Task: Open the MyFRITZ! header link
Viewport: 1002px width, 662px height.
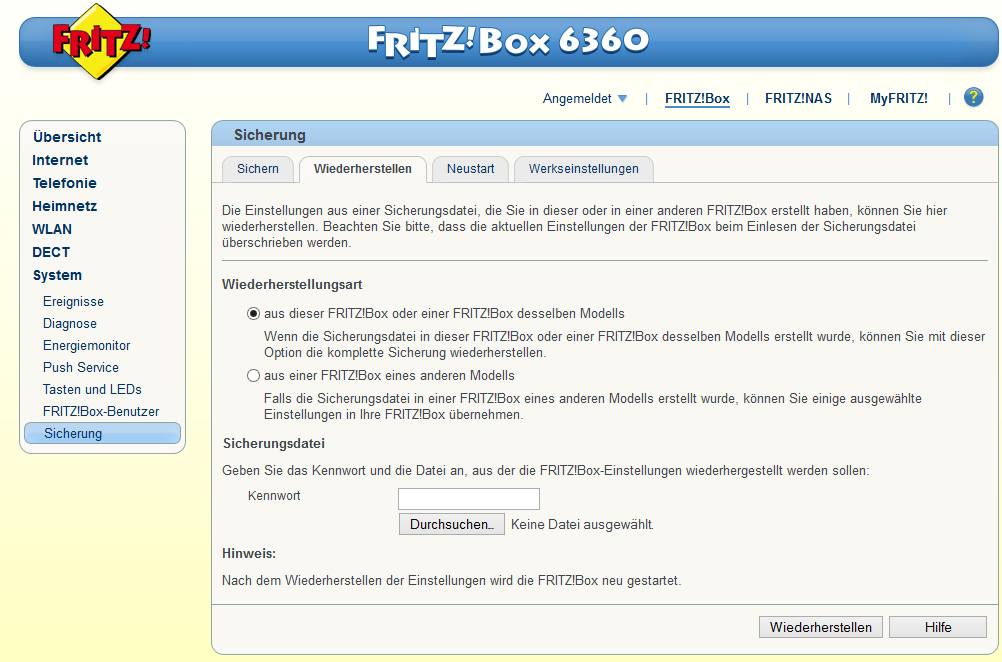Action: [x=898, y=98]
